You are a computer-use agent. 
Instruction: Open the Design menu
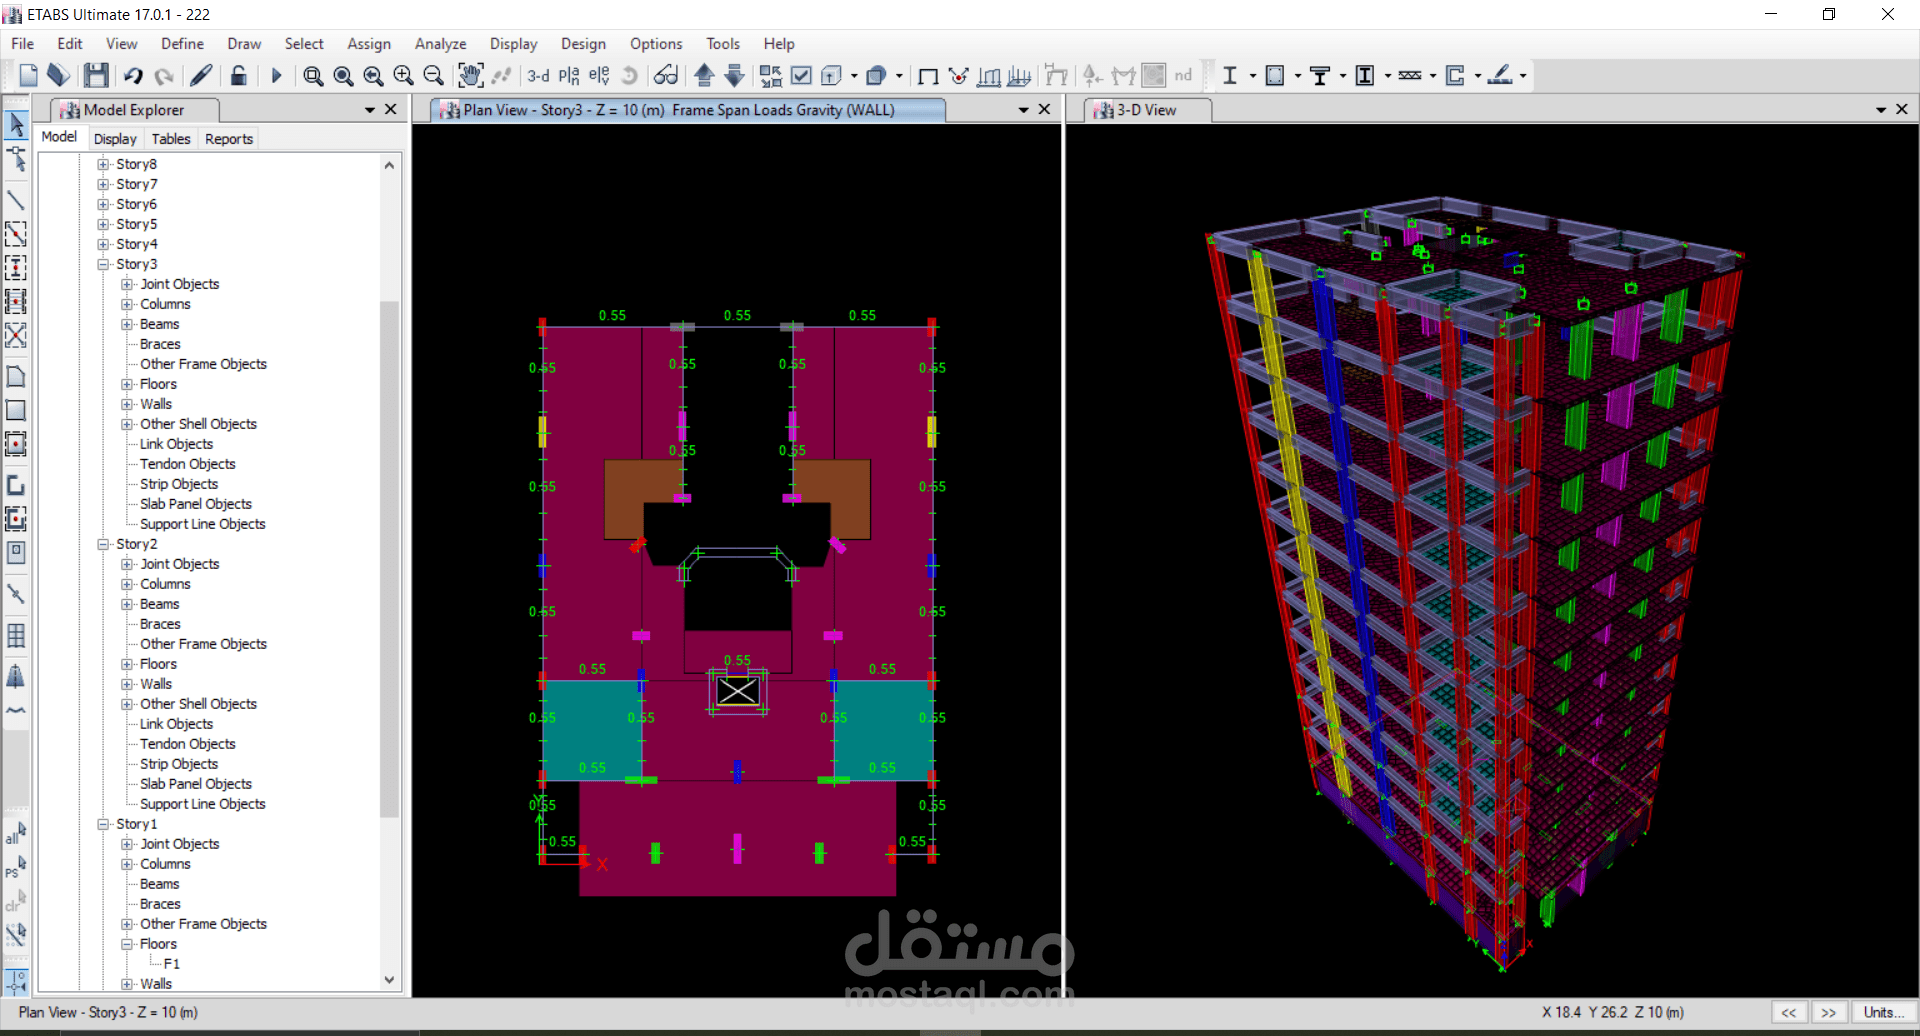tap(583, 44)
